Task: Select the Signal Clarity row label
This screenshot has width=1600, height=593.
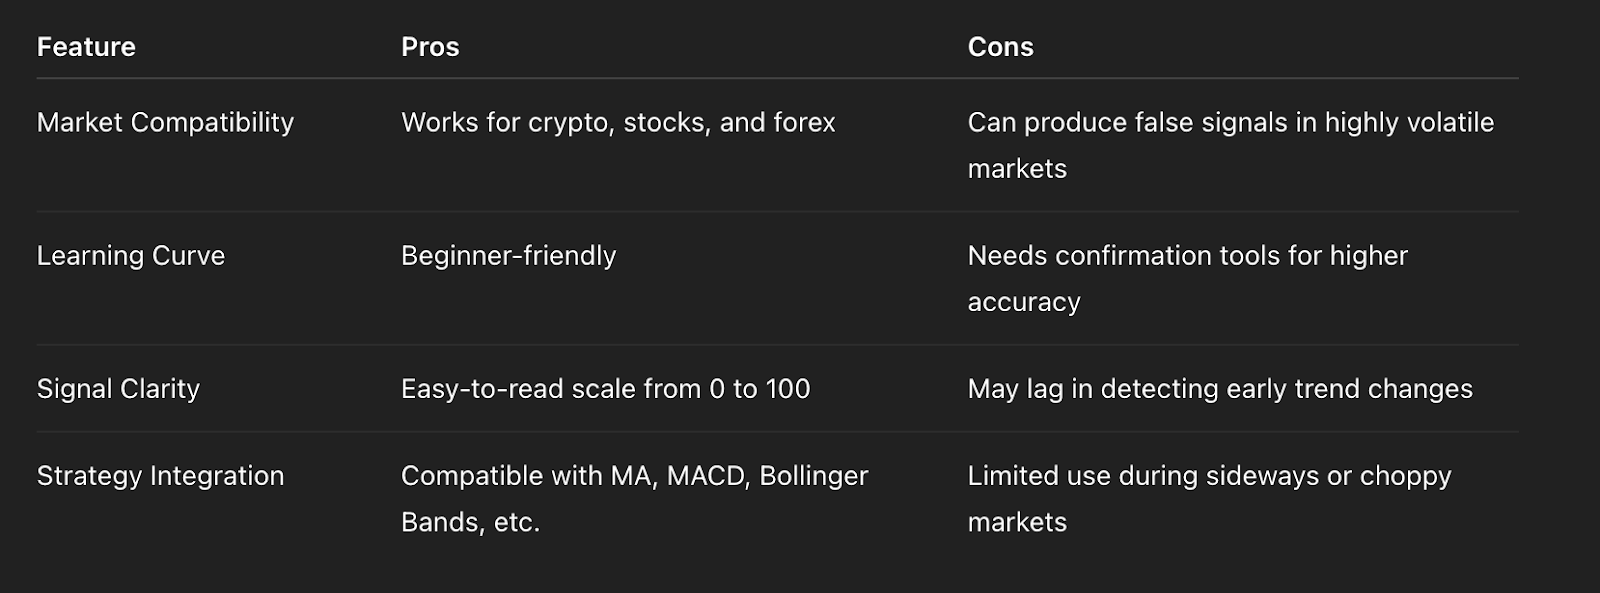Action: pyautogui.click(x=118, y=389)
